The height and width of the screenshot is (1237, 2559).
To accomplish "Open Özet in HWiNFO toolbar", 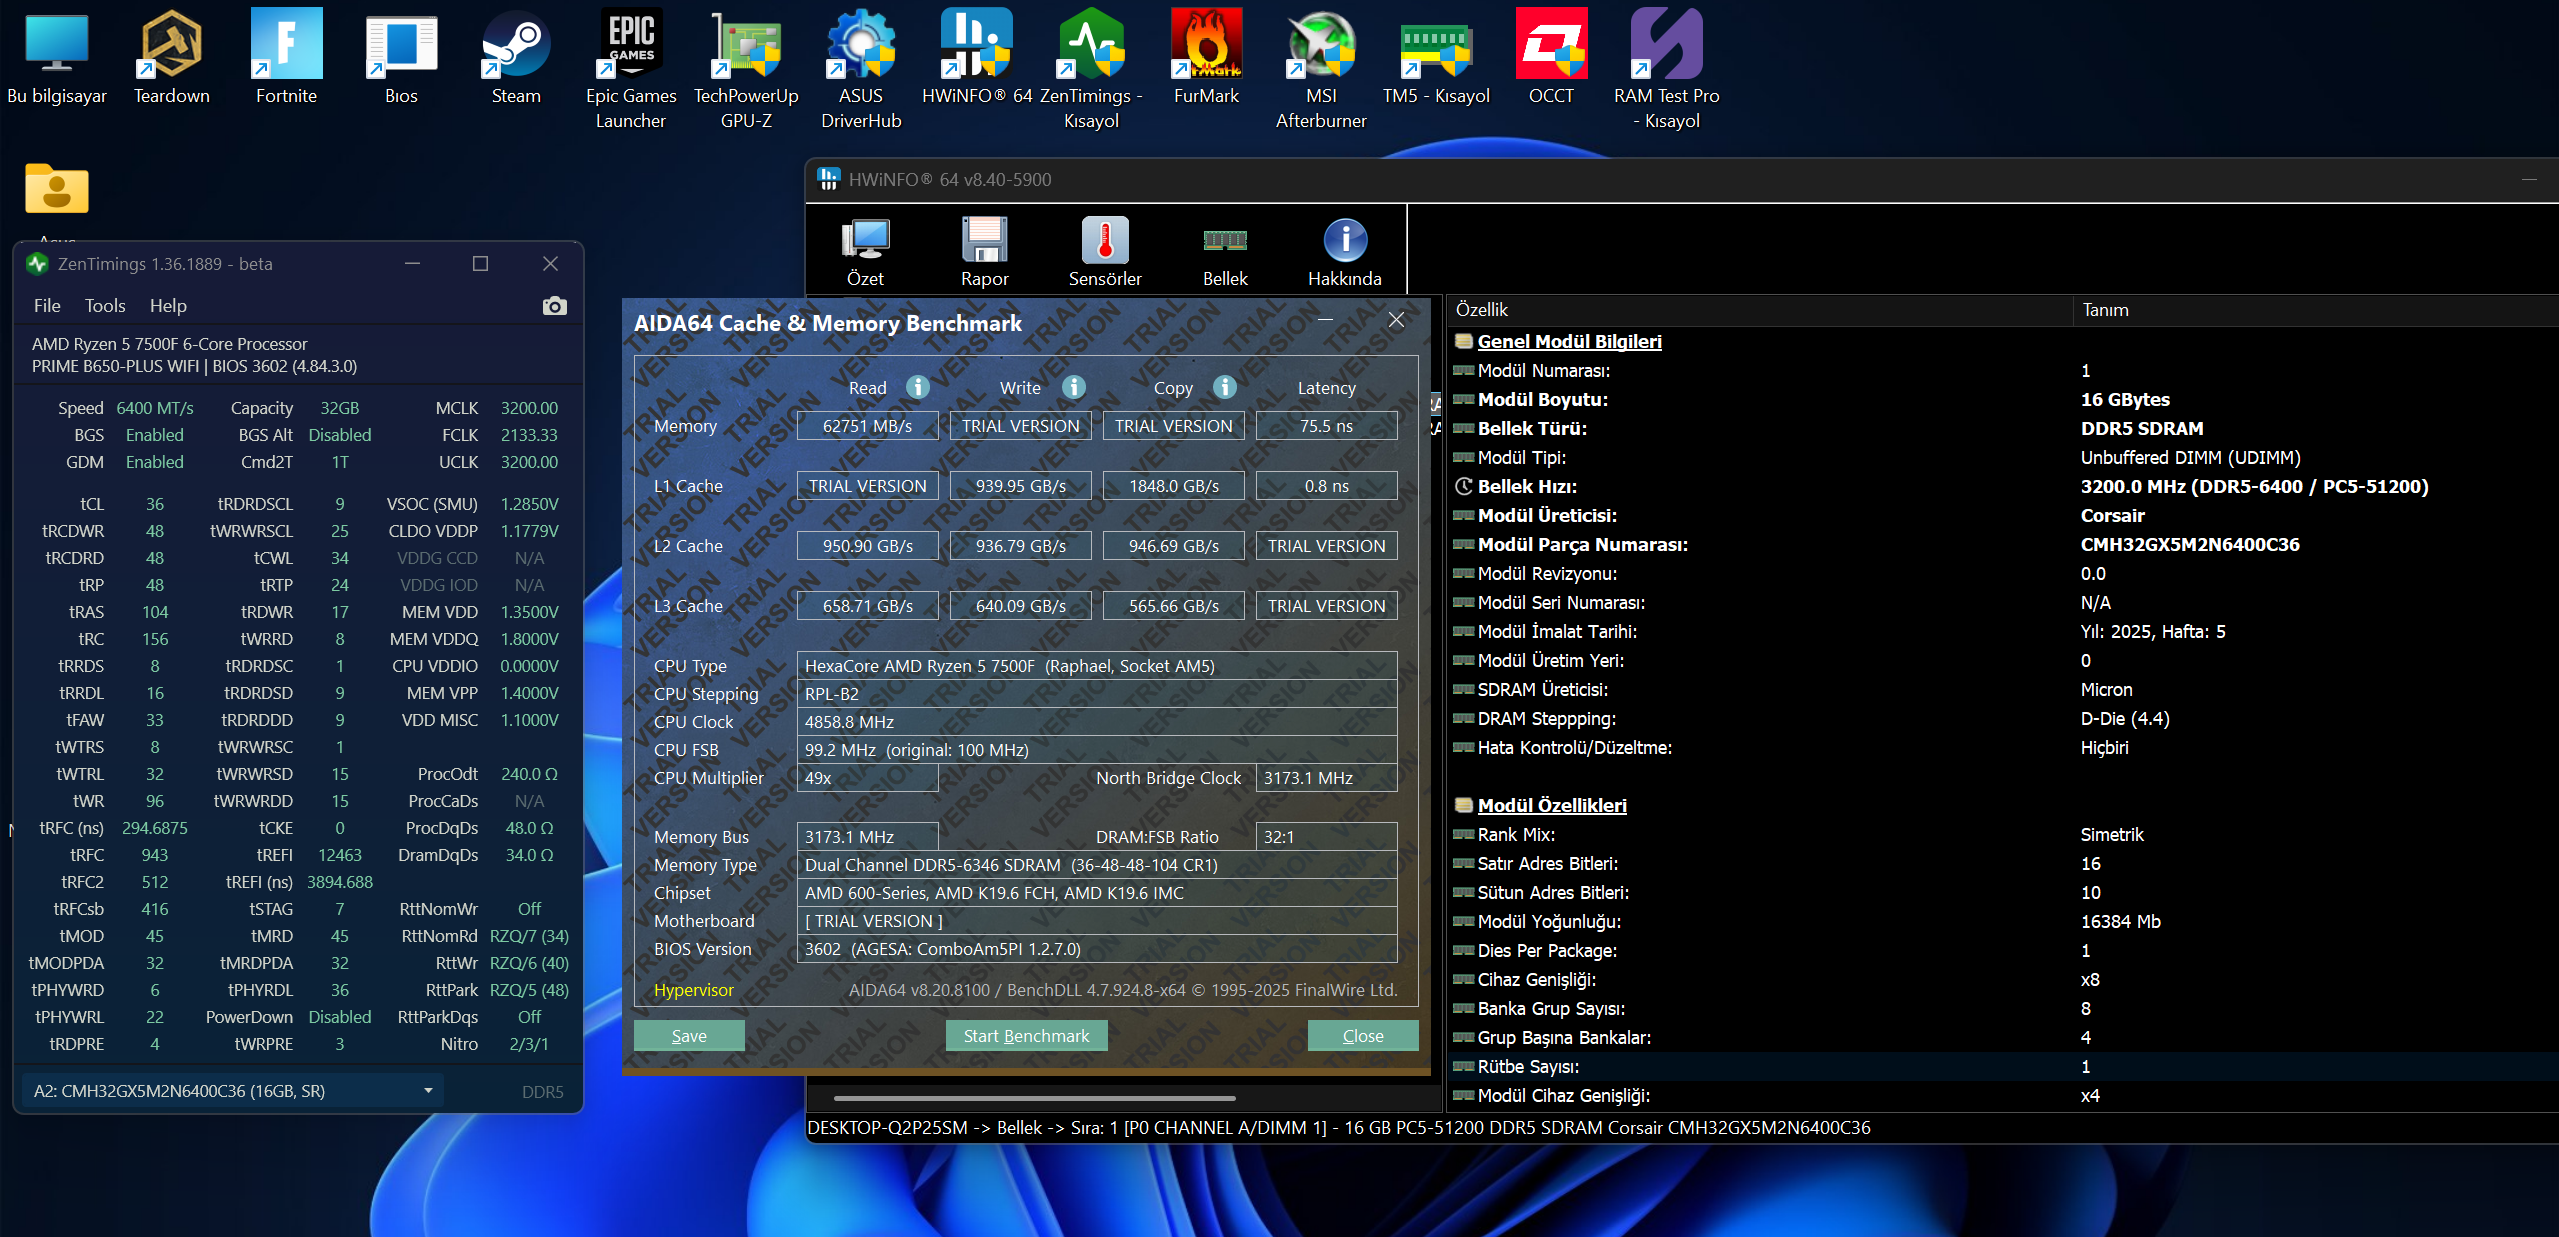I will 865,252.
